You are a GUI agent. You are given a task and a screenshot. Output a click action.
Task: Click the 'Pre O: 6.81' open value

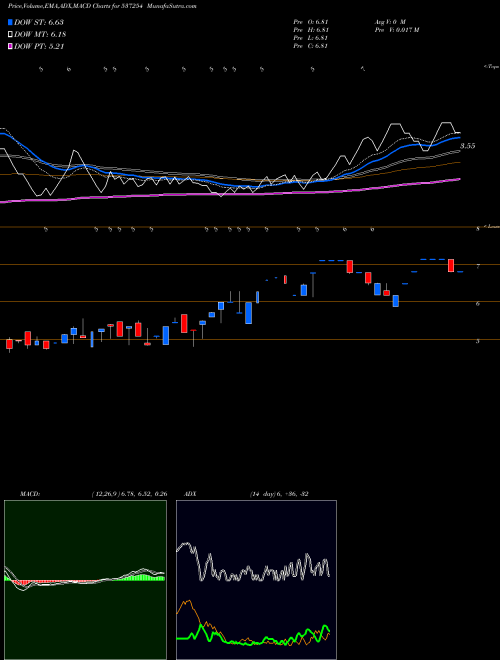pyautogui.click(x=311, y=22)
